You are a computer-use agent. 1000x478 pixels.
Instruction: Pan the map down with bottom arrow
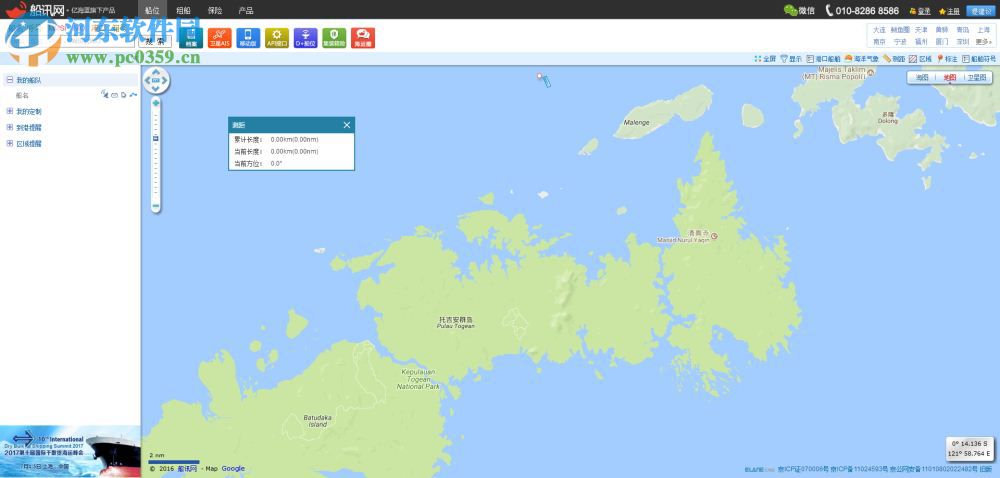coord(156,89)
